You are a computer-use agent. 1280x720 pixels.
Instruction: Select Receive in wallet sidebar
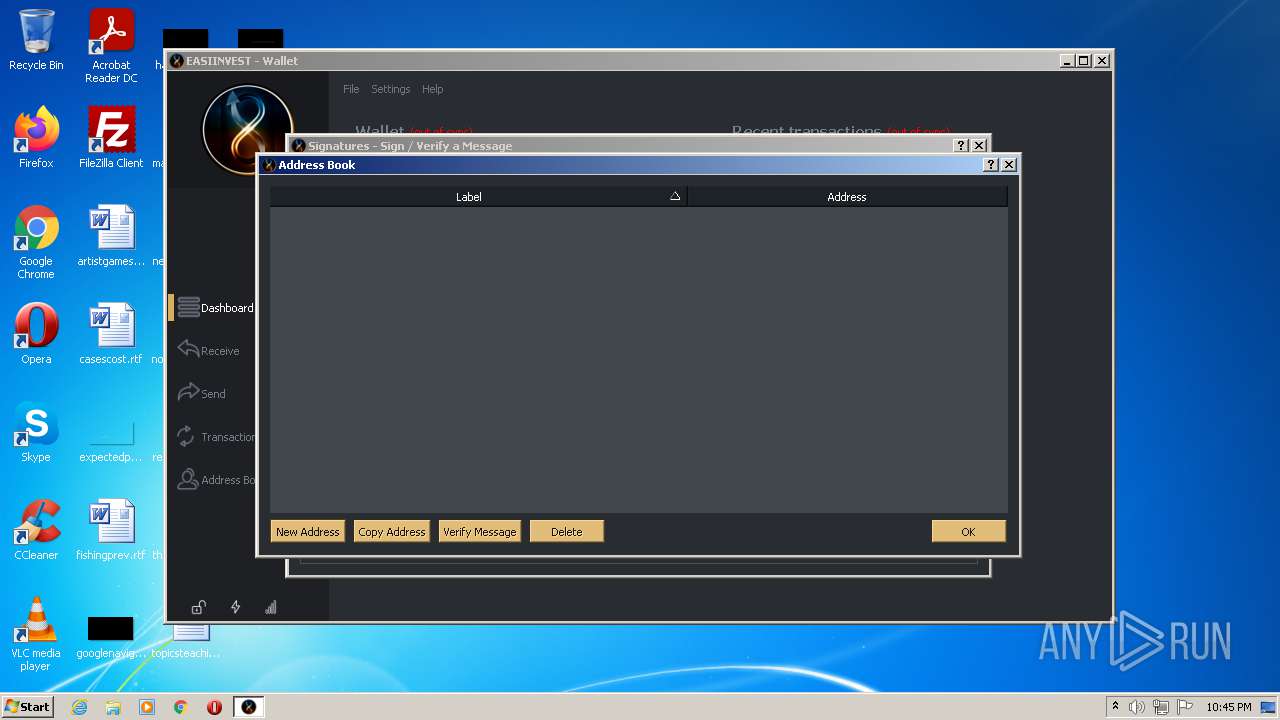(209, 350)
